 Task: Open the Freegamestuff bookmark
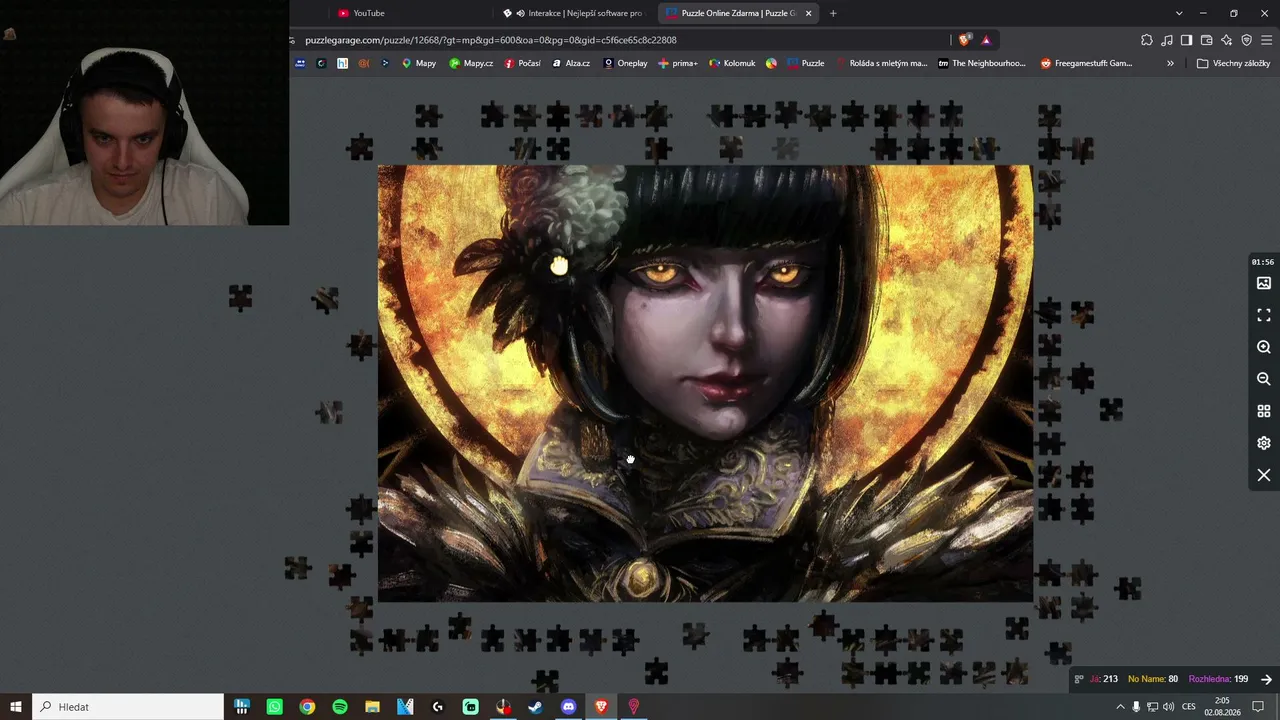pyautogui.click(x=1086, y=63)
